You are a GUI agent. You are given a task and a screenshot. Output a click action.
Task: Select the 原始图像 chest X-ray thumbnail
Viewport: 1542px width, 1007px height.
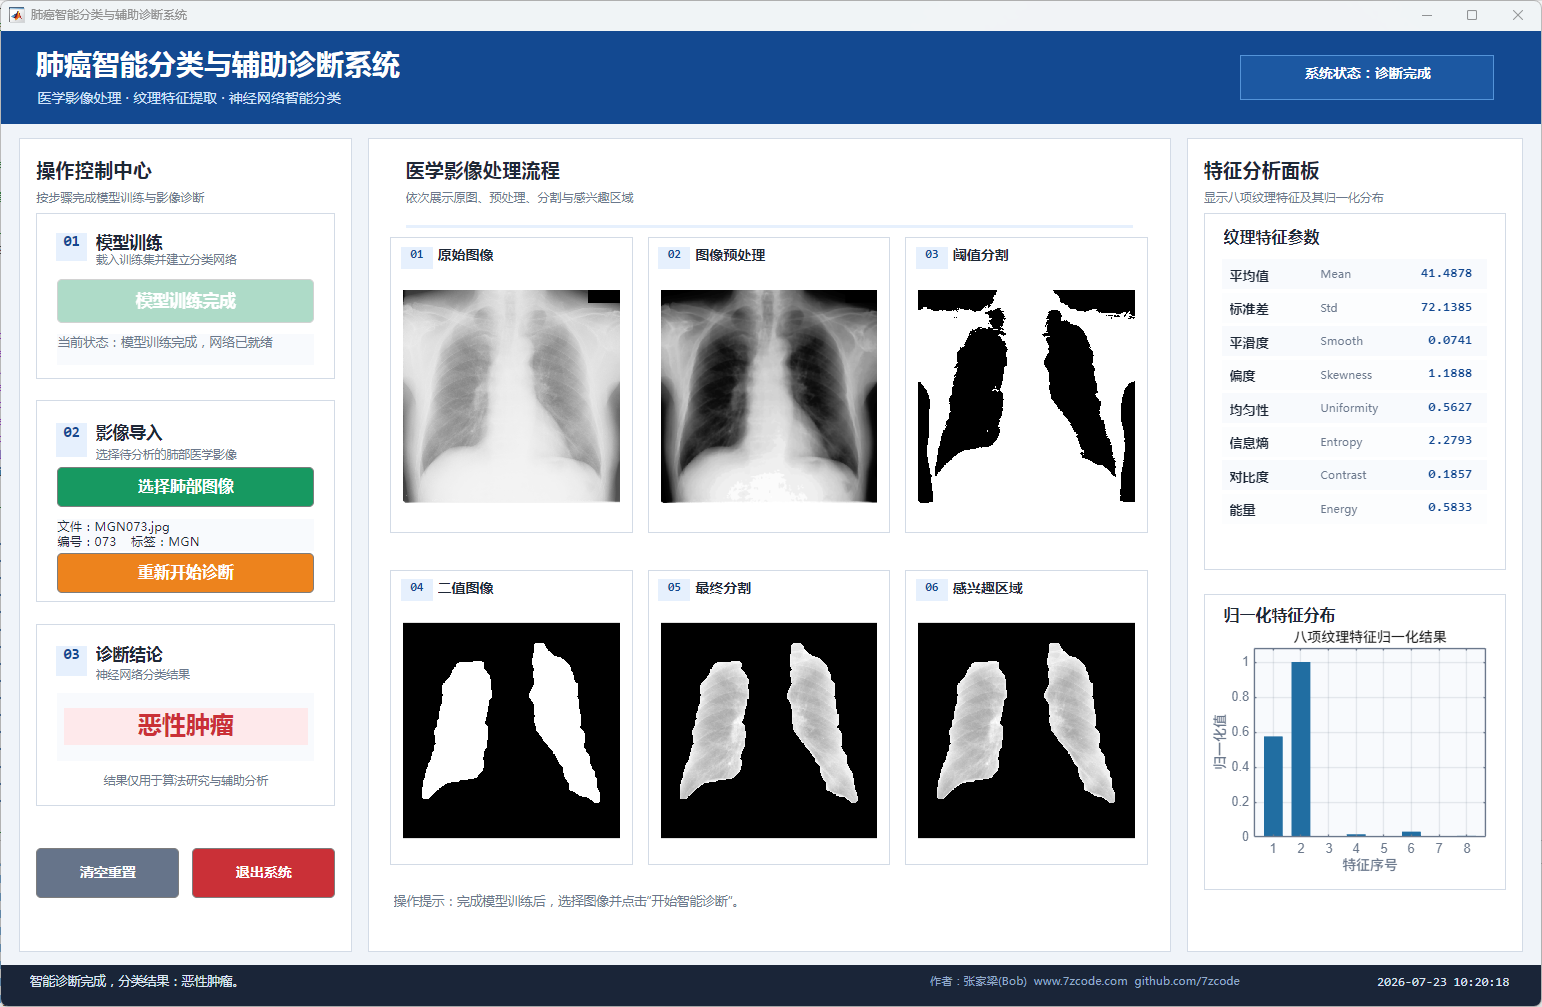tap(511, 396)
